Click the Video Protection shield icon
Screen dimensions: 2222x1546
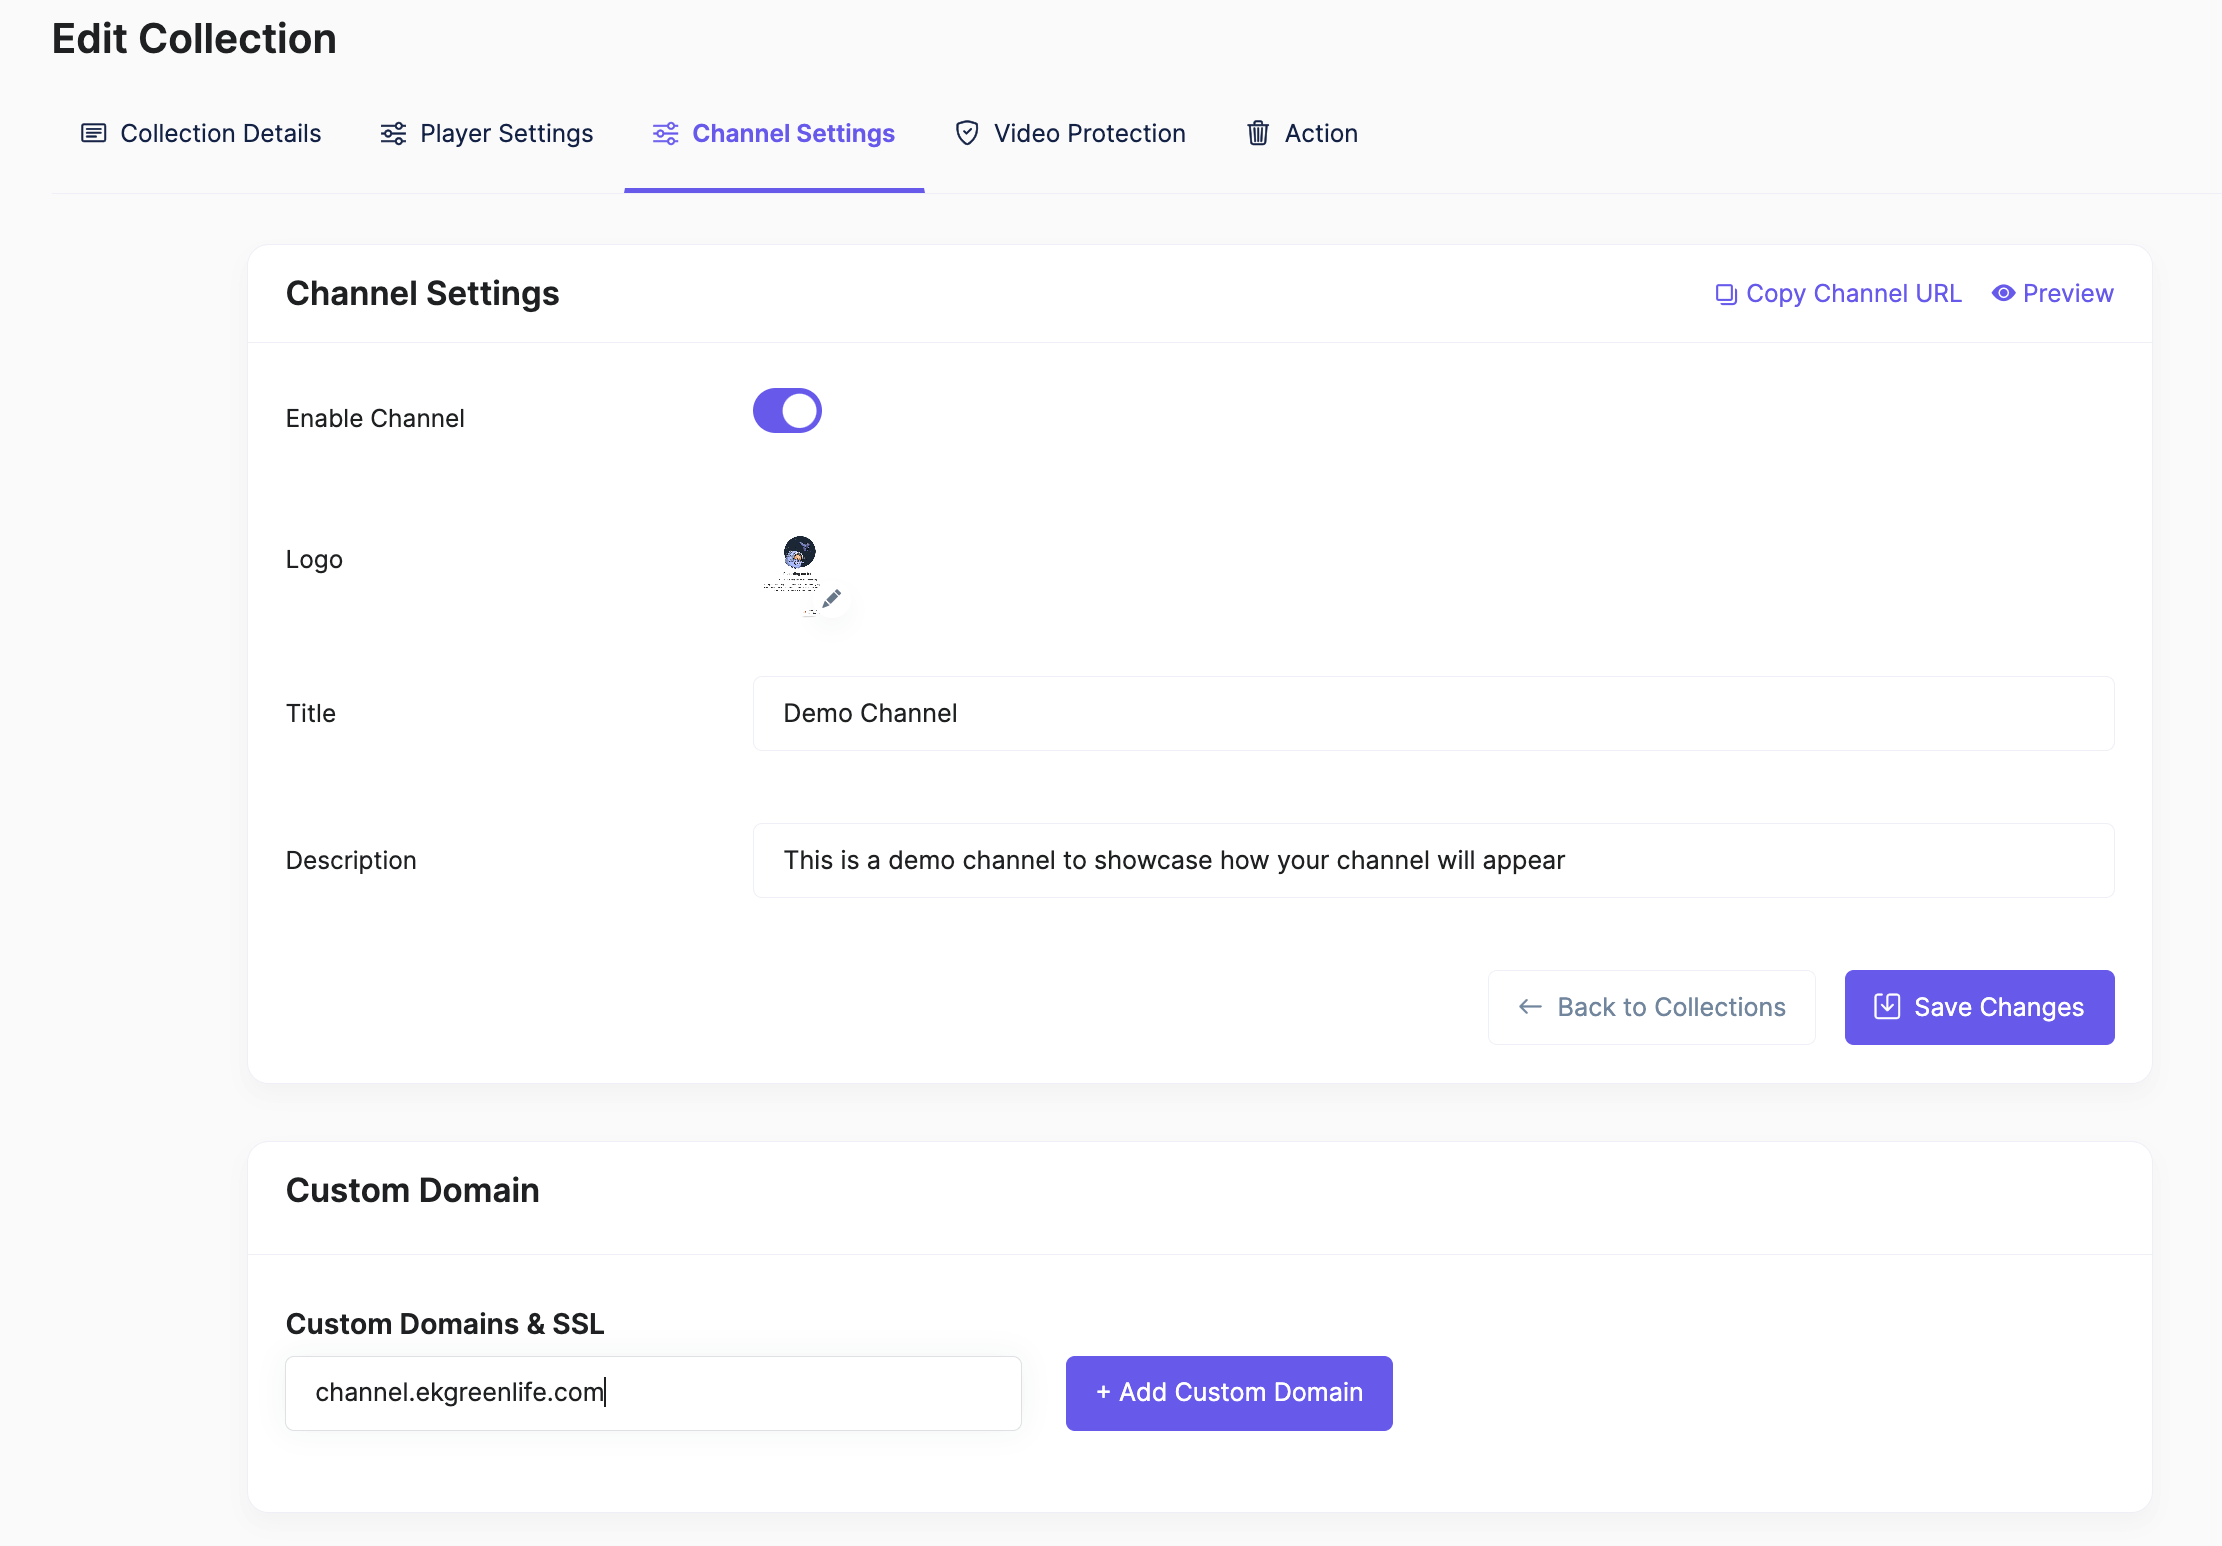coord(966,133)
